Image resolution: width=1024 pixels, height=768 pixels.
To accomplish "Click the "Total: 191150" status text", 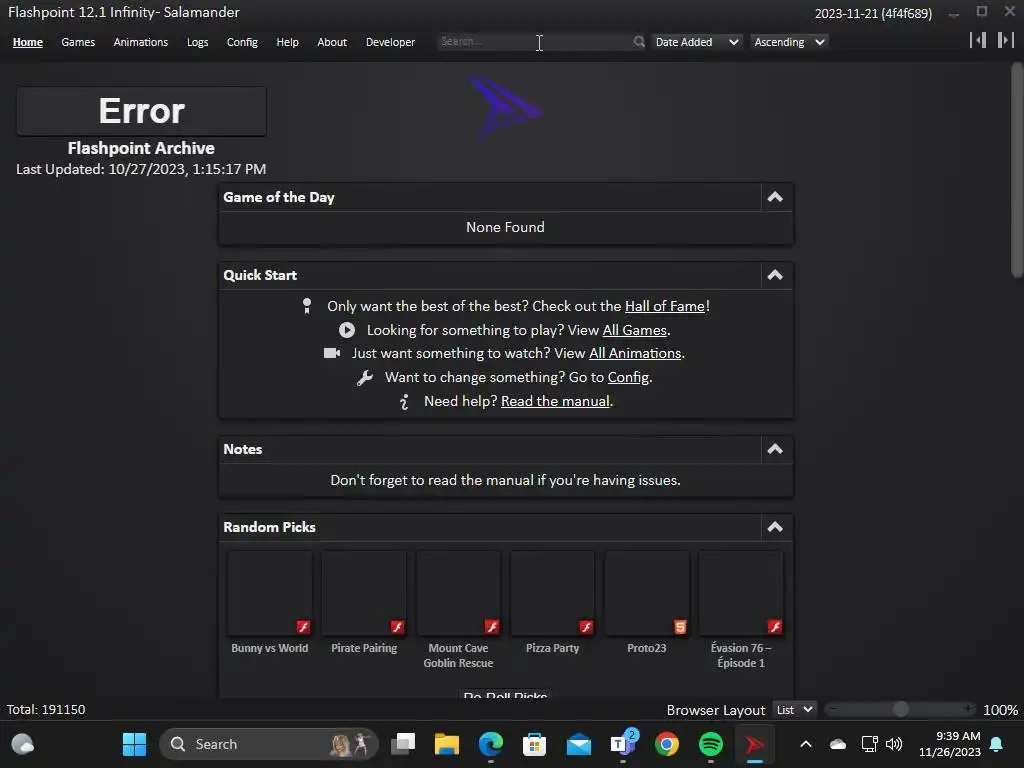I will [x=46, y=710].
